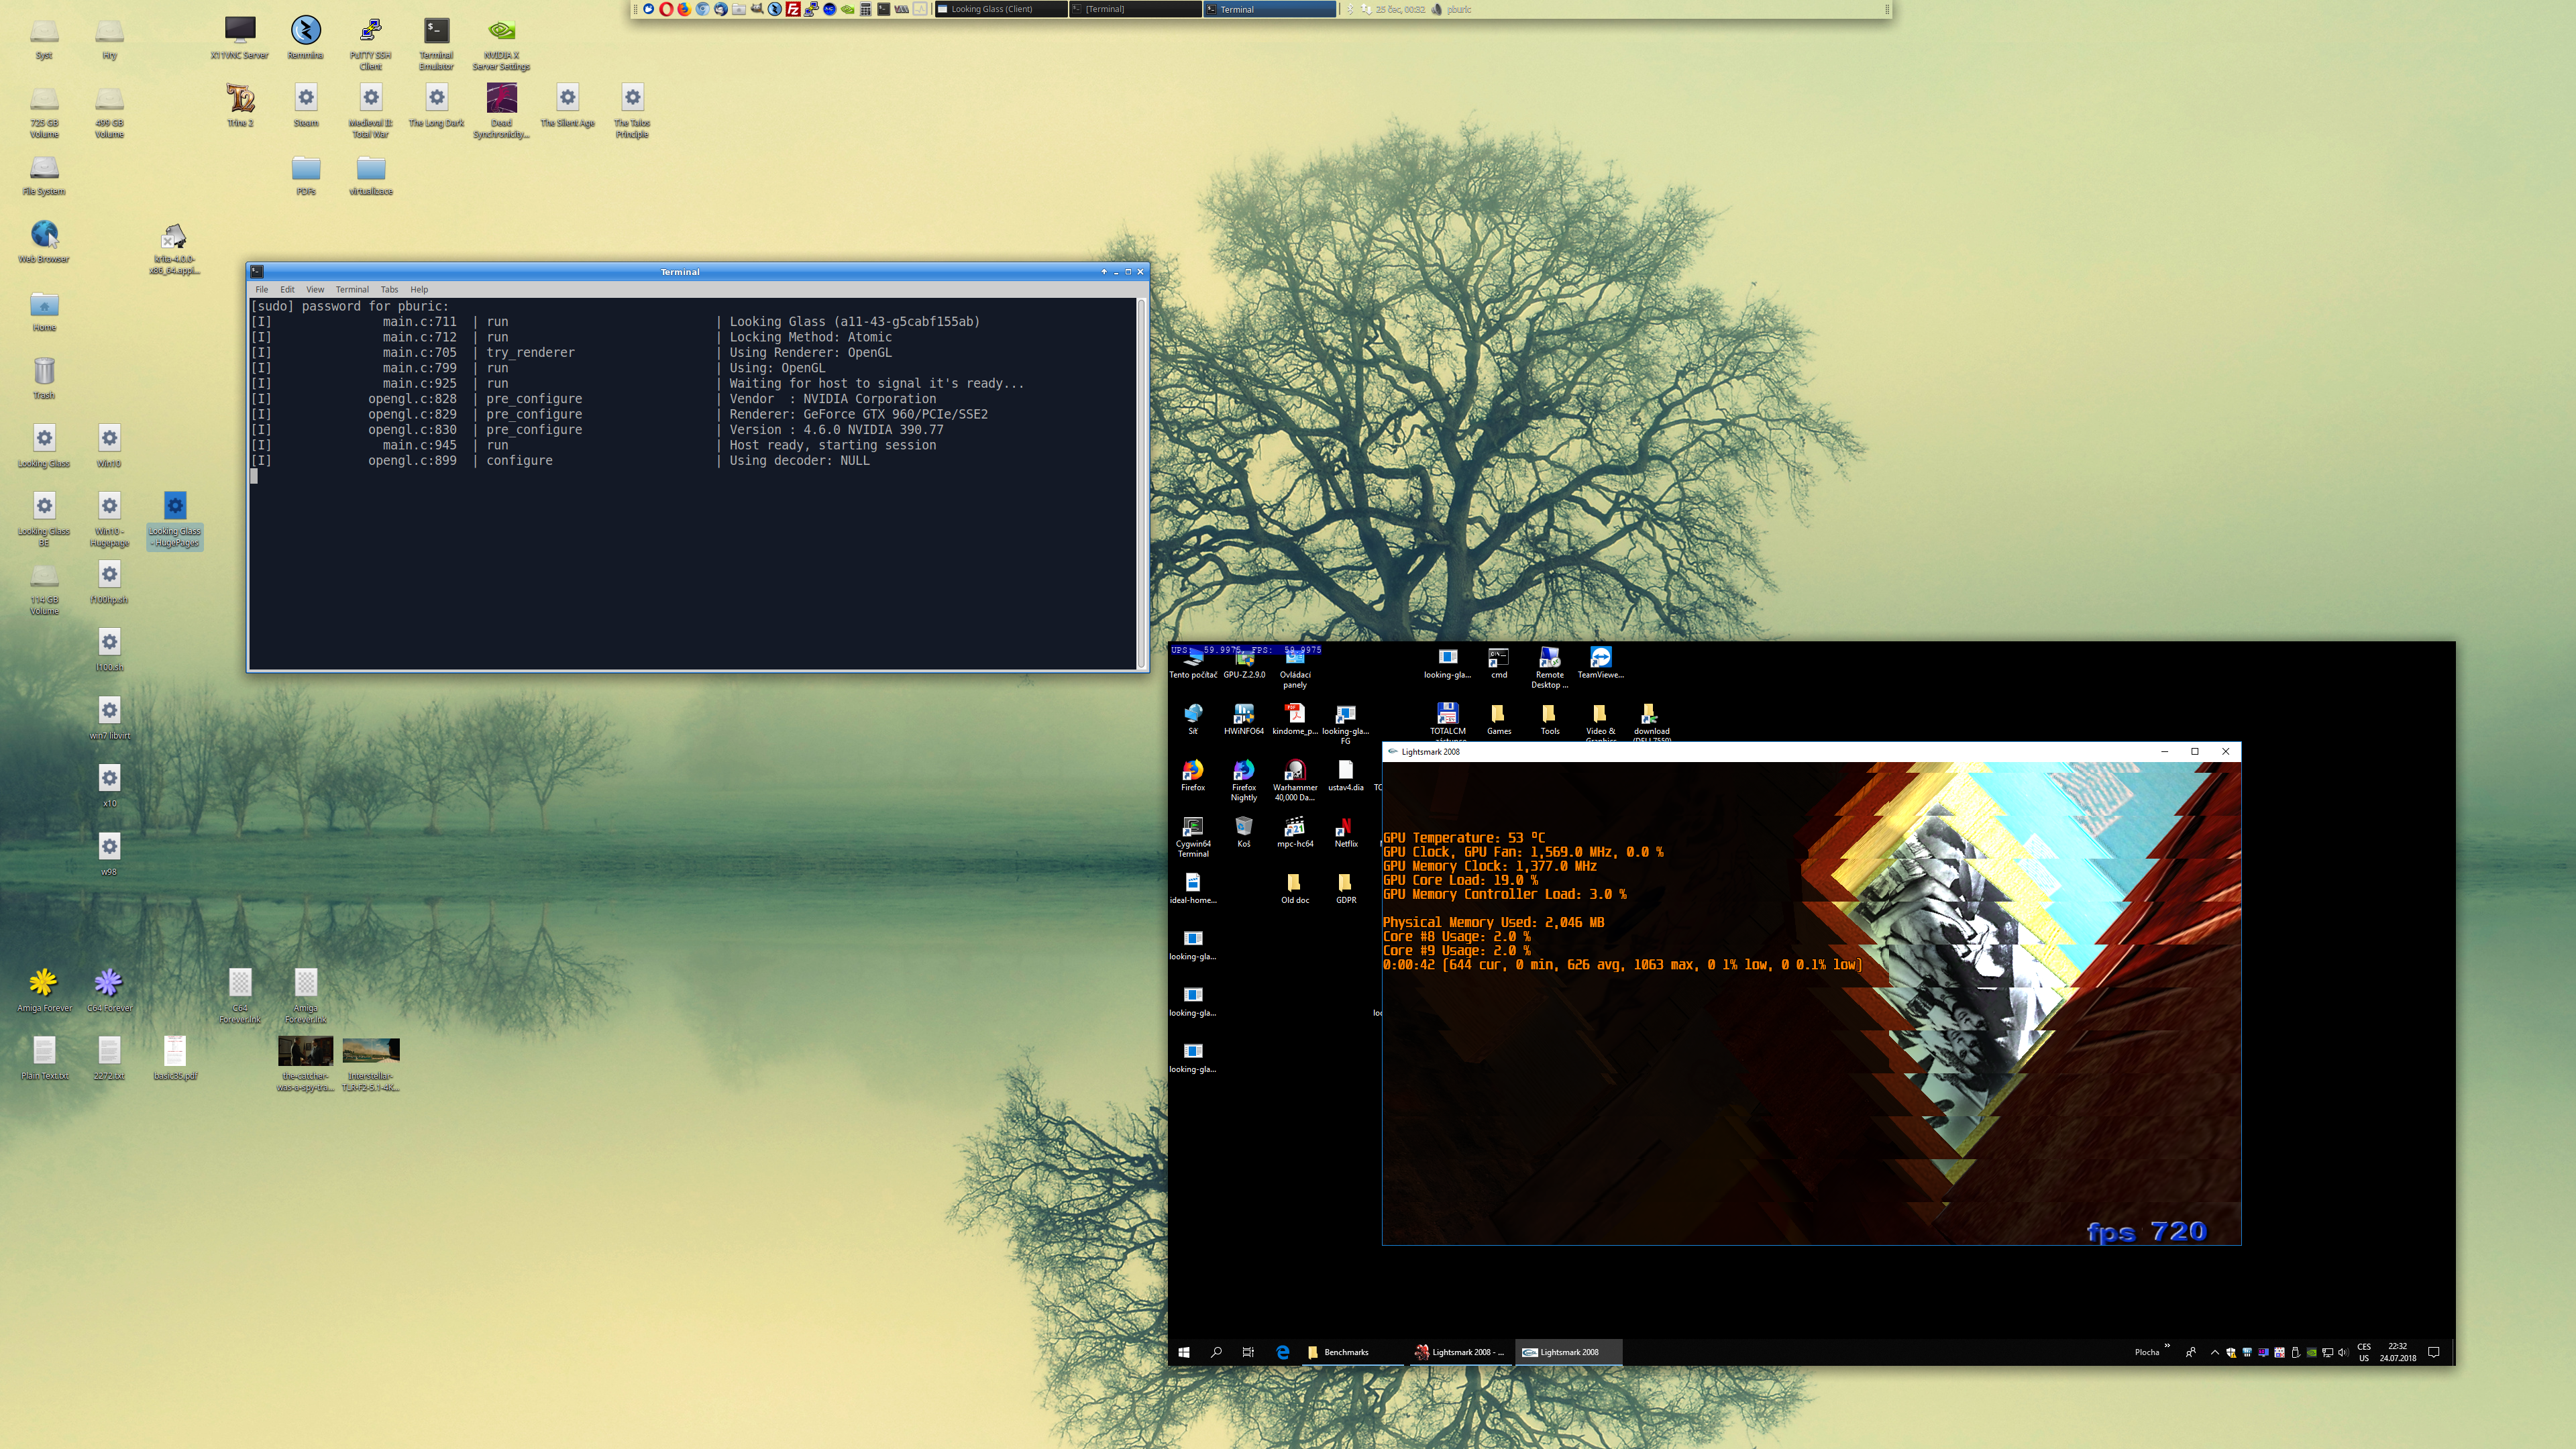
Task: Select The Silent Age launcher
Action: (x=567, y=105)
